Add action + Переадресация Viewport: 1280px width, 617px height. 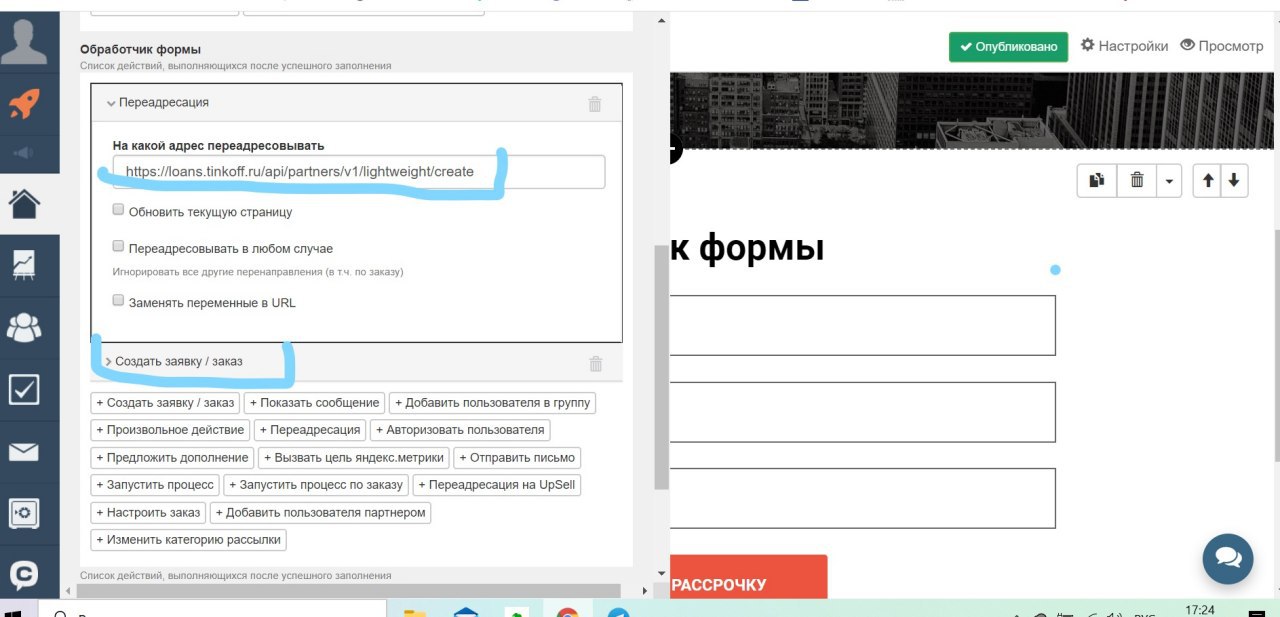pyautogui.click(x=310, y=430)
